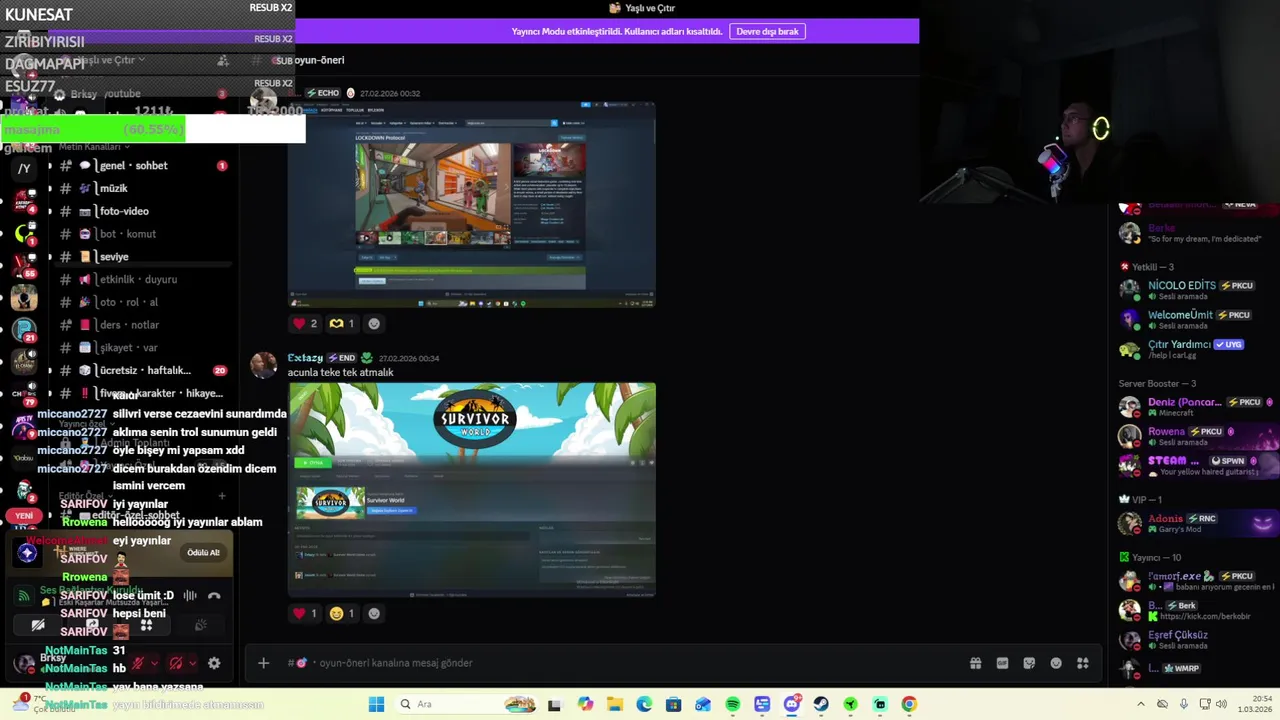Open the Survivor World screenshot
The image size is (1280, 720).
tap(472, 490)
